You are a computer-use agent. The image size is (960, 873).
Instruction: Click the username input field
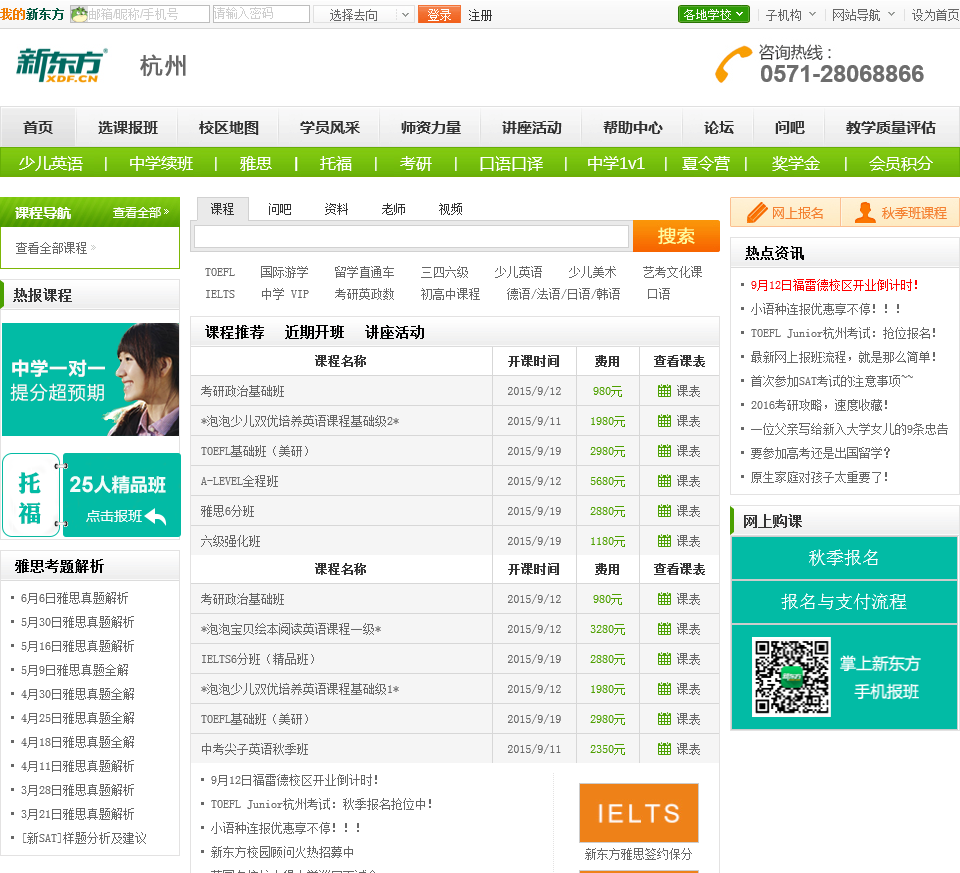click(x=141, y=14)
